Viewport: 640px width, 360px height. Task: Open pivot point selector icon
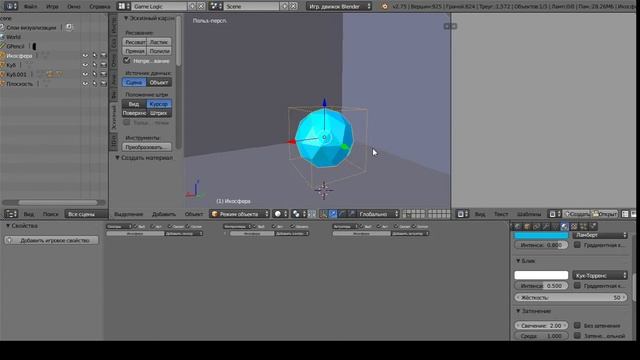tap(298, 214)
